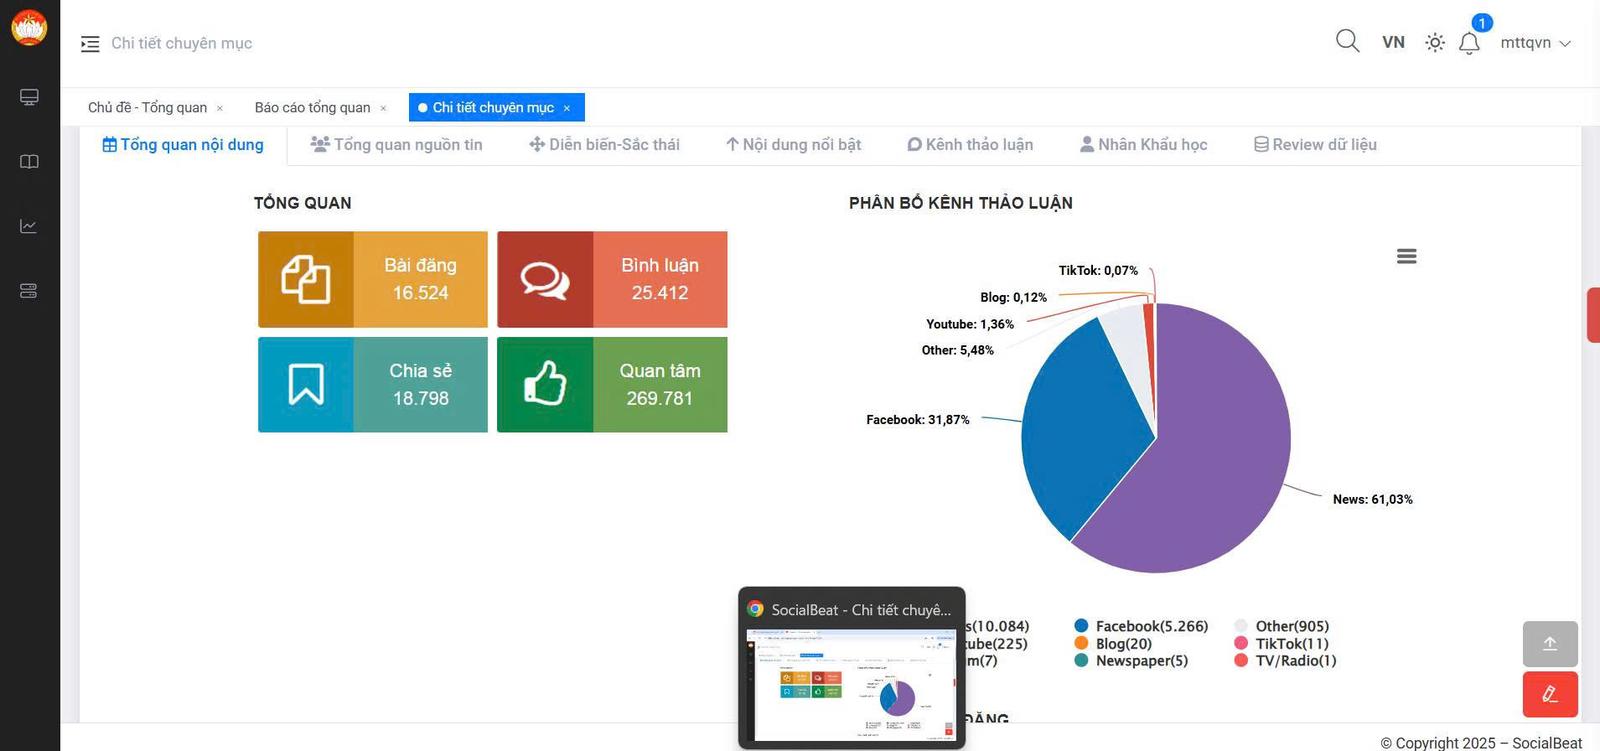Open the server stack sidebar icon
The image size is (1600, 751).
pyautogui.click(x=29, y=291)
